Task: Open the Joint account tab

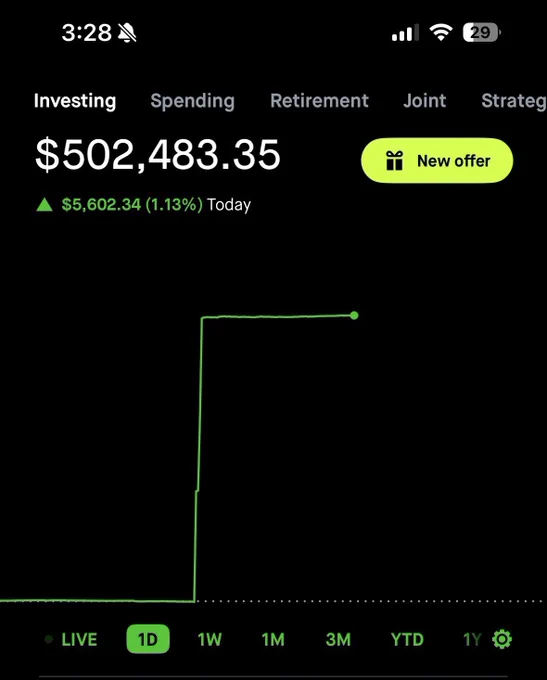Action: [x=424, y=101]
